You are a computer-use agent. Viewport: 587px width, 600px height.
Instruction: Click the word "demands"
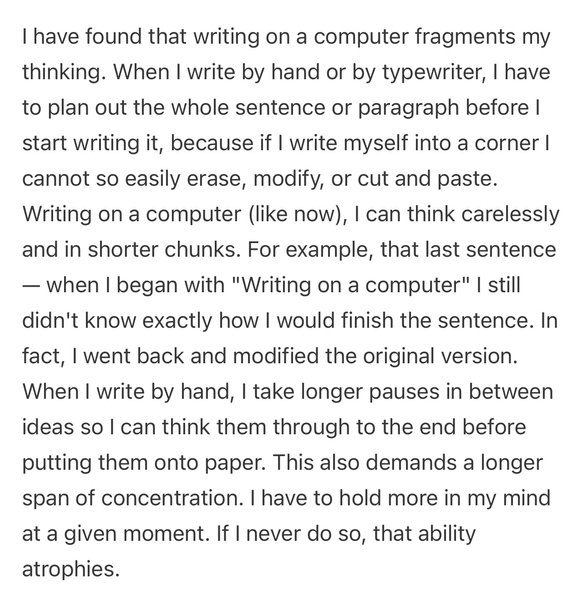411,463
